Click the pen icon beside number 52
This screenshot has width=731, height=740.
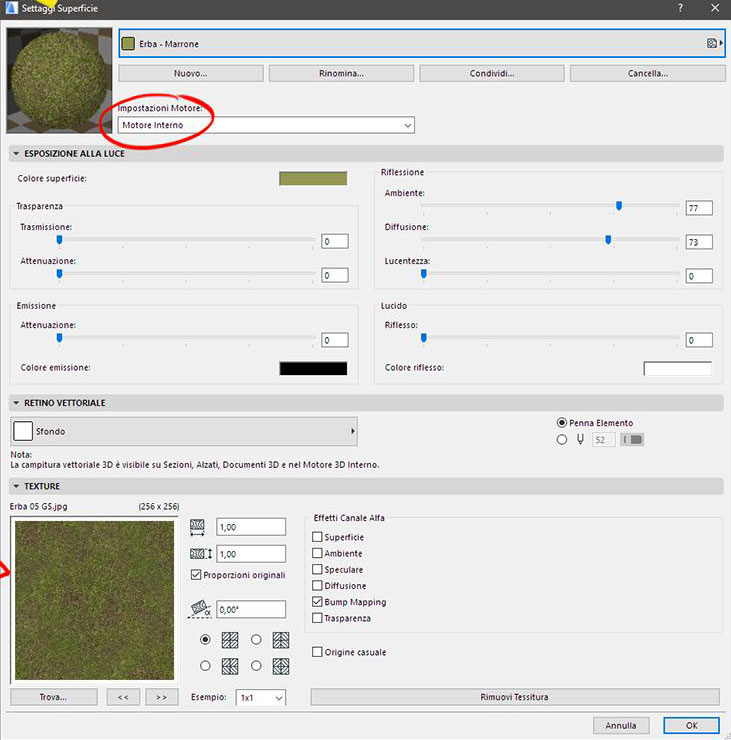point(578,439)
